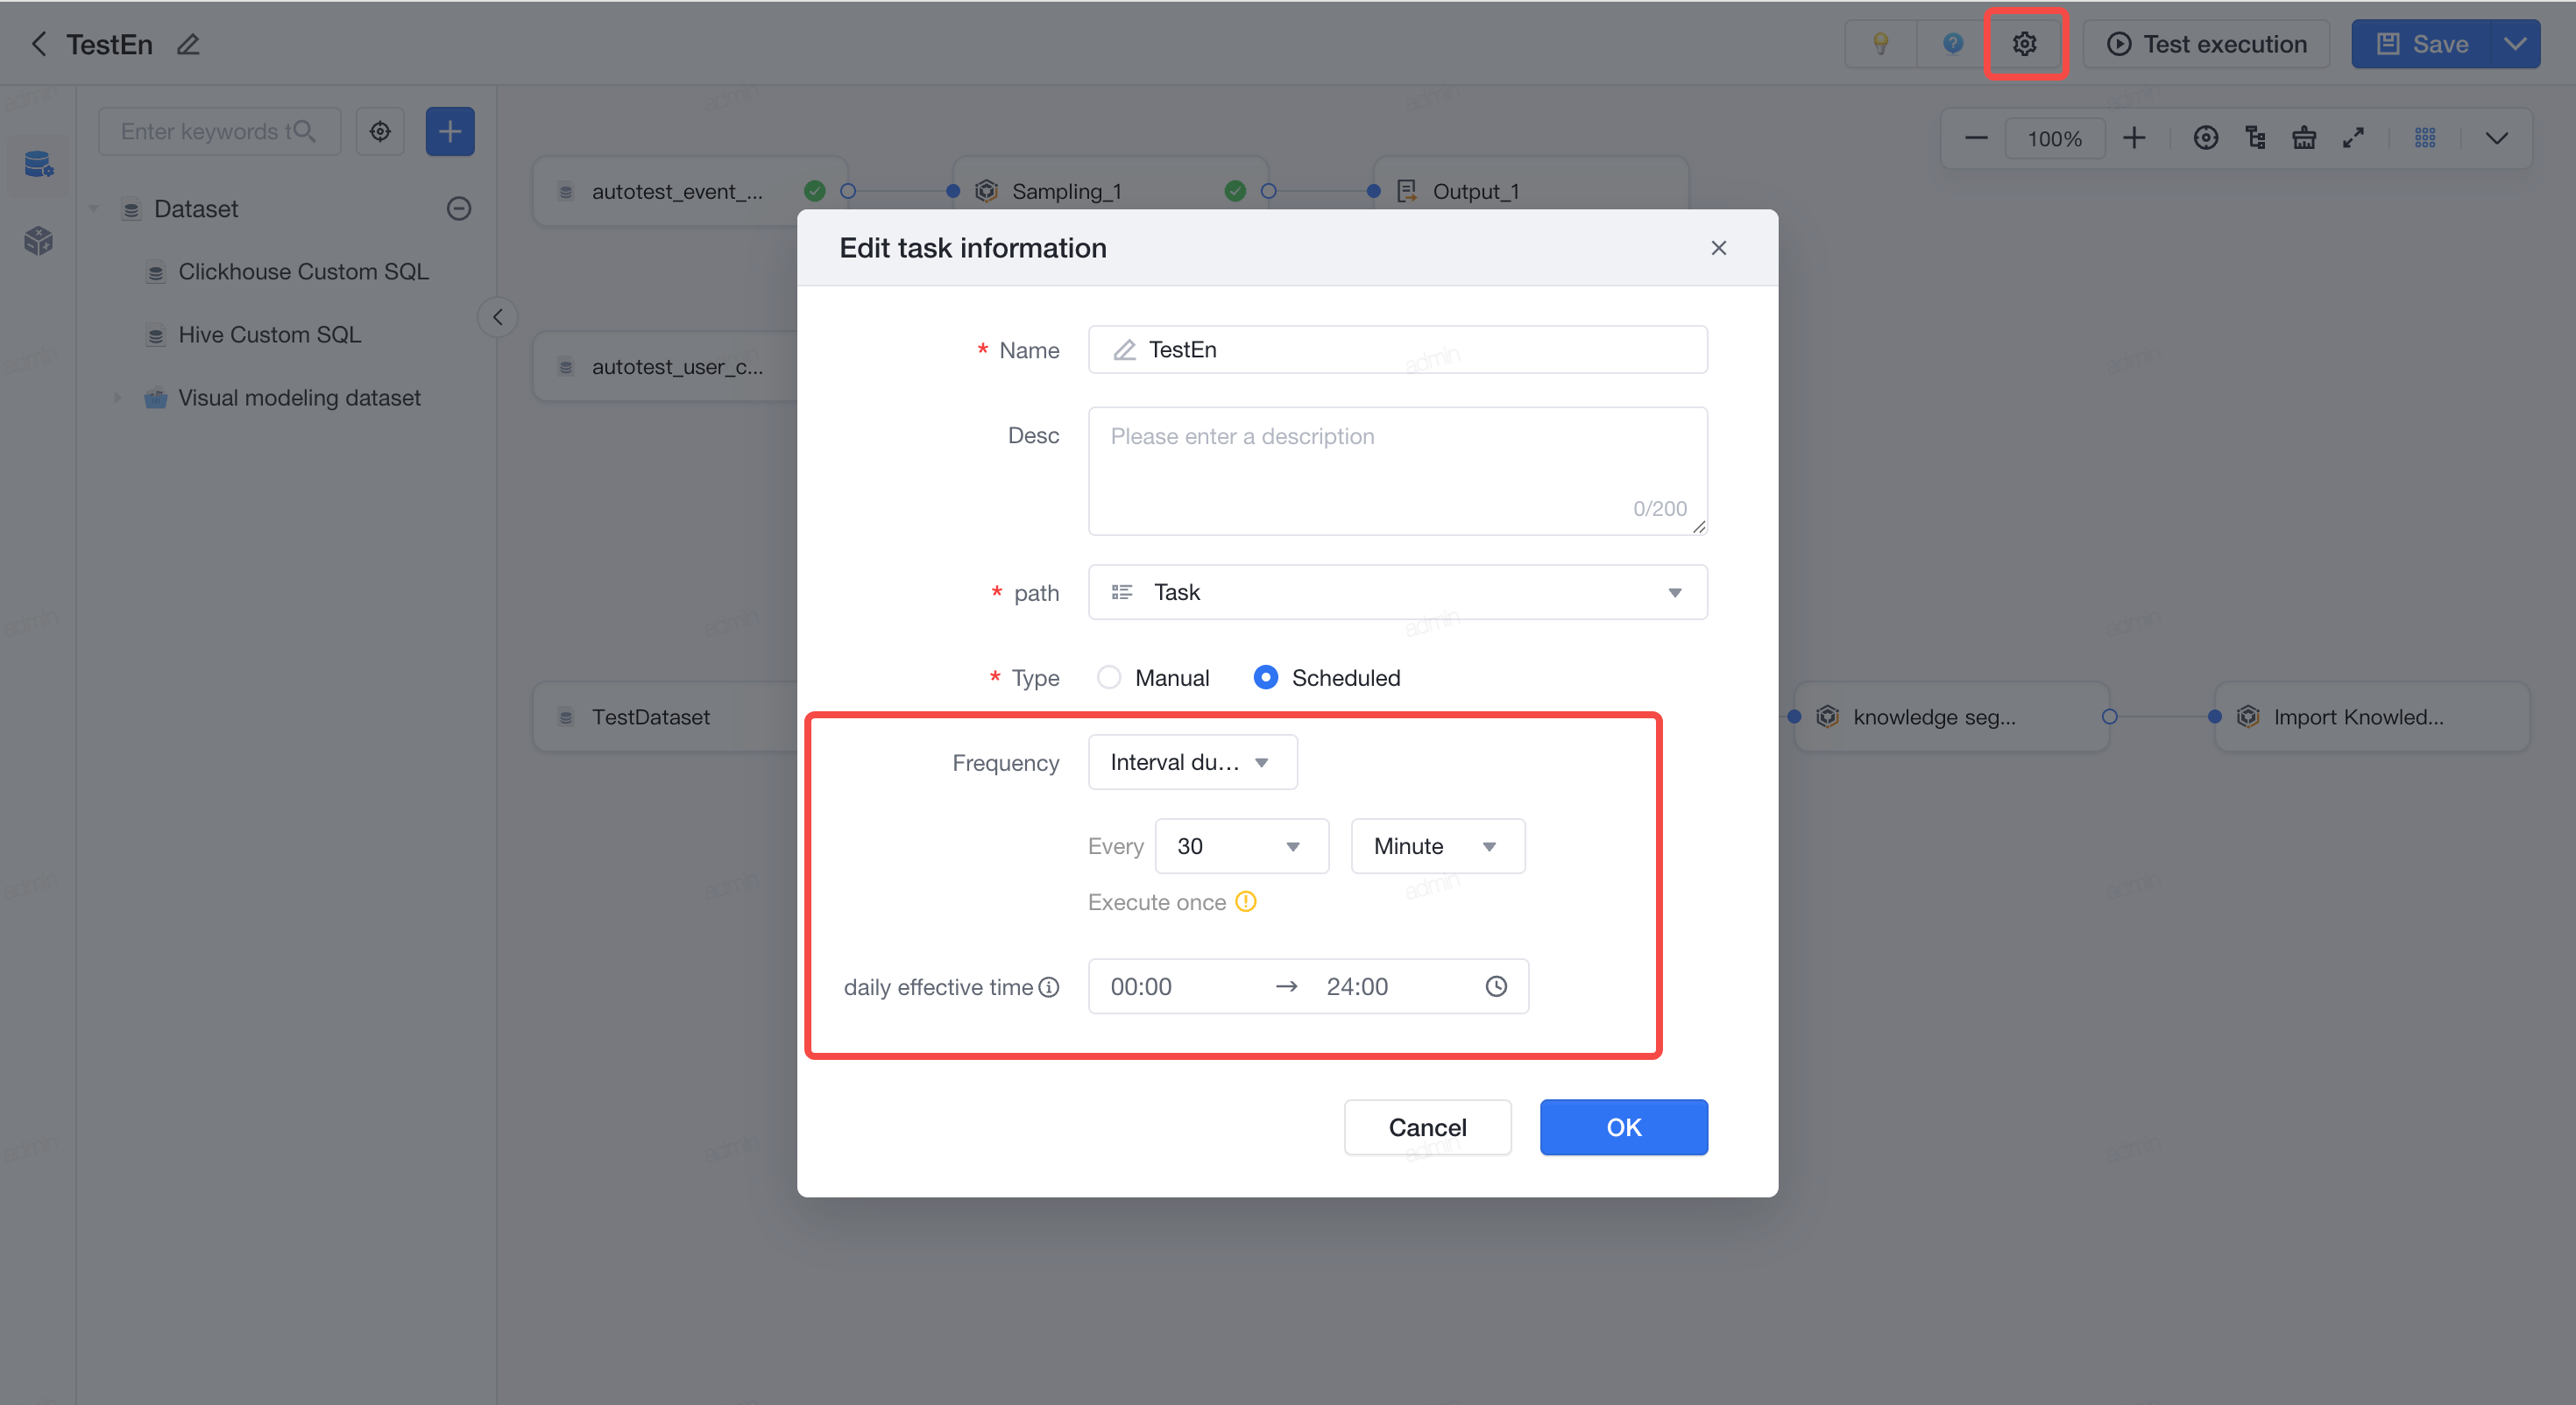The width and height of the screenshot is (2576, 1405).
Task: Click daily effective time info icon
Action: click(x=1048, y=987)
